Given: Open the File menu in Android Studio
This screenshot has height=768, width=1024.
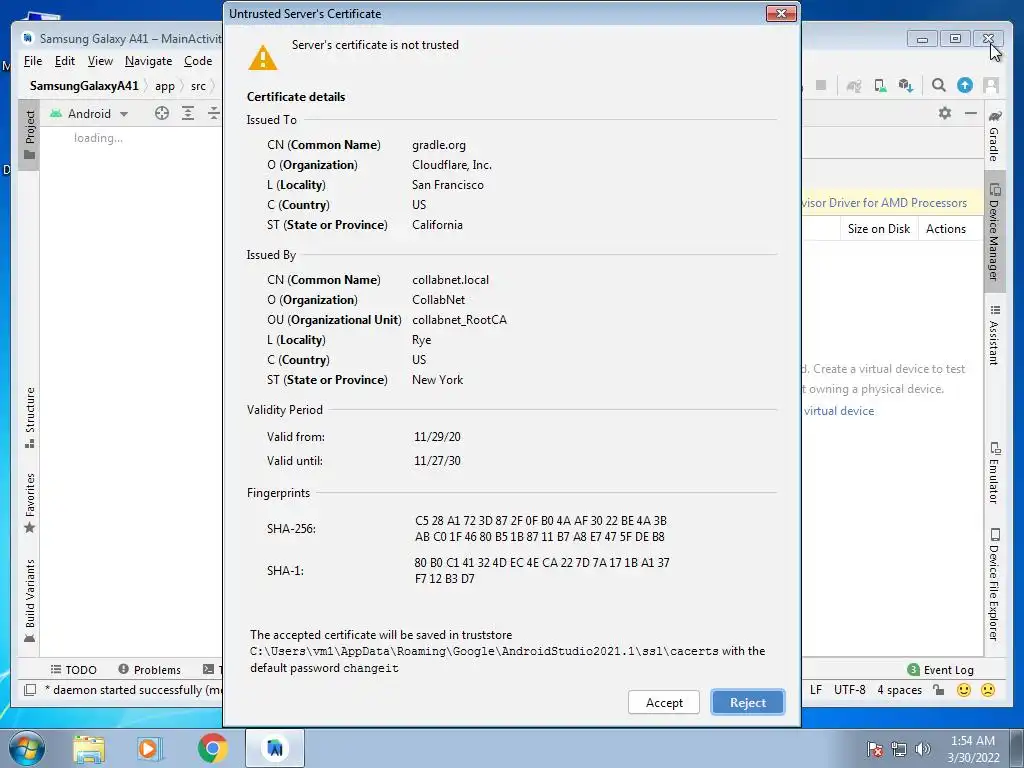Looking at the screenshot, I should click(33, 61).
